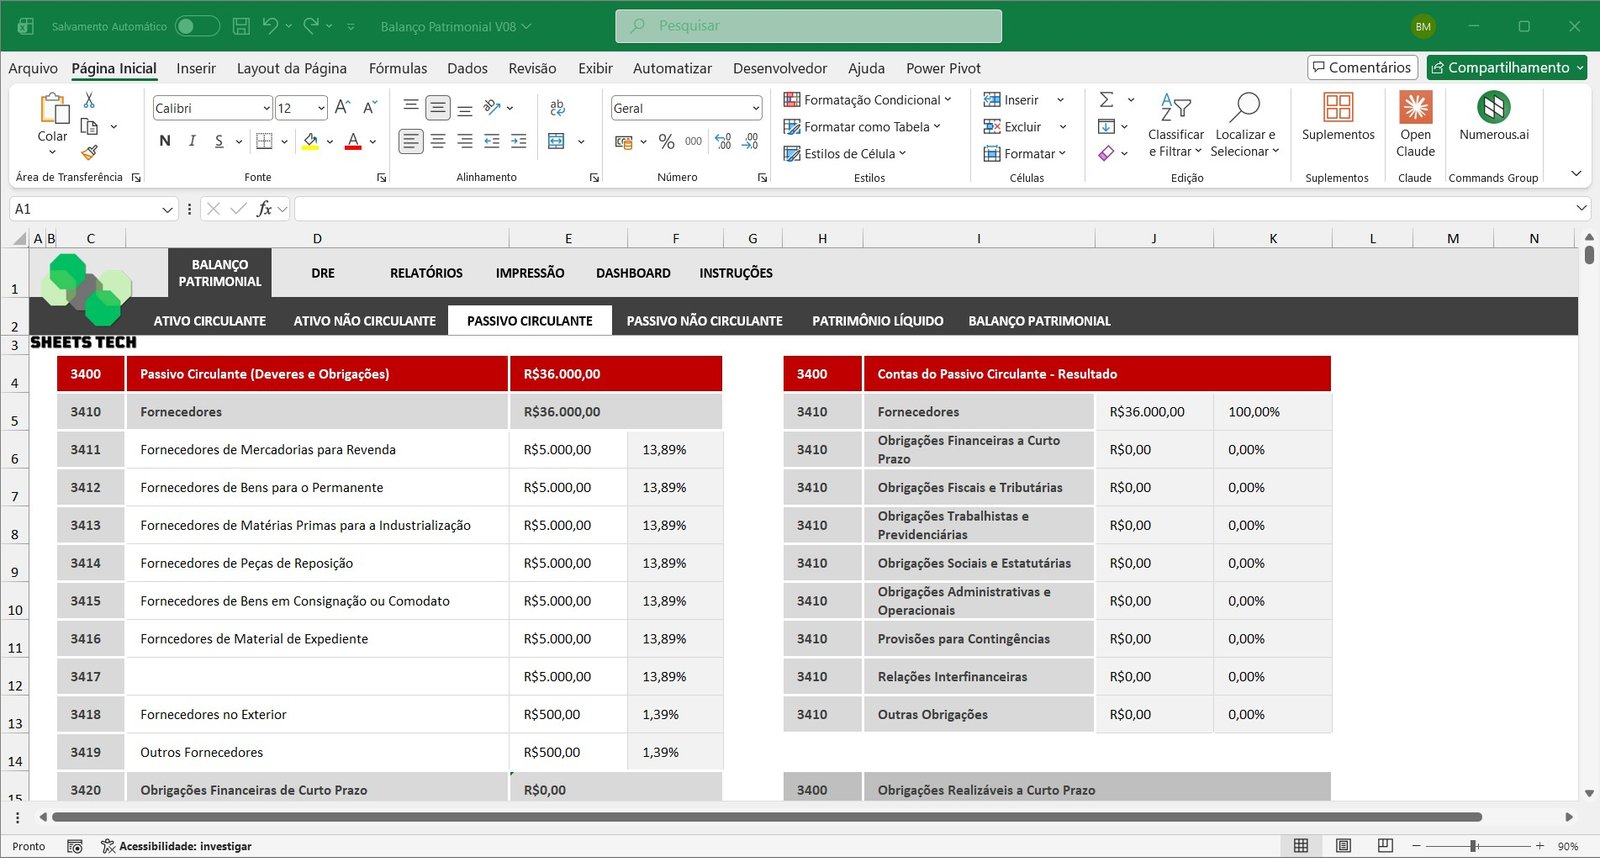Click the Save disk icon
Viewport: 1600px width, 858px height.
click(x=241, y=26)
